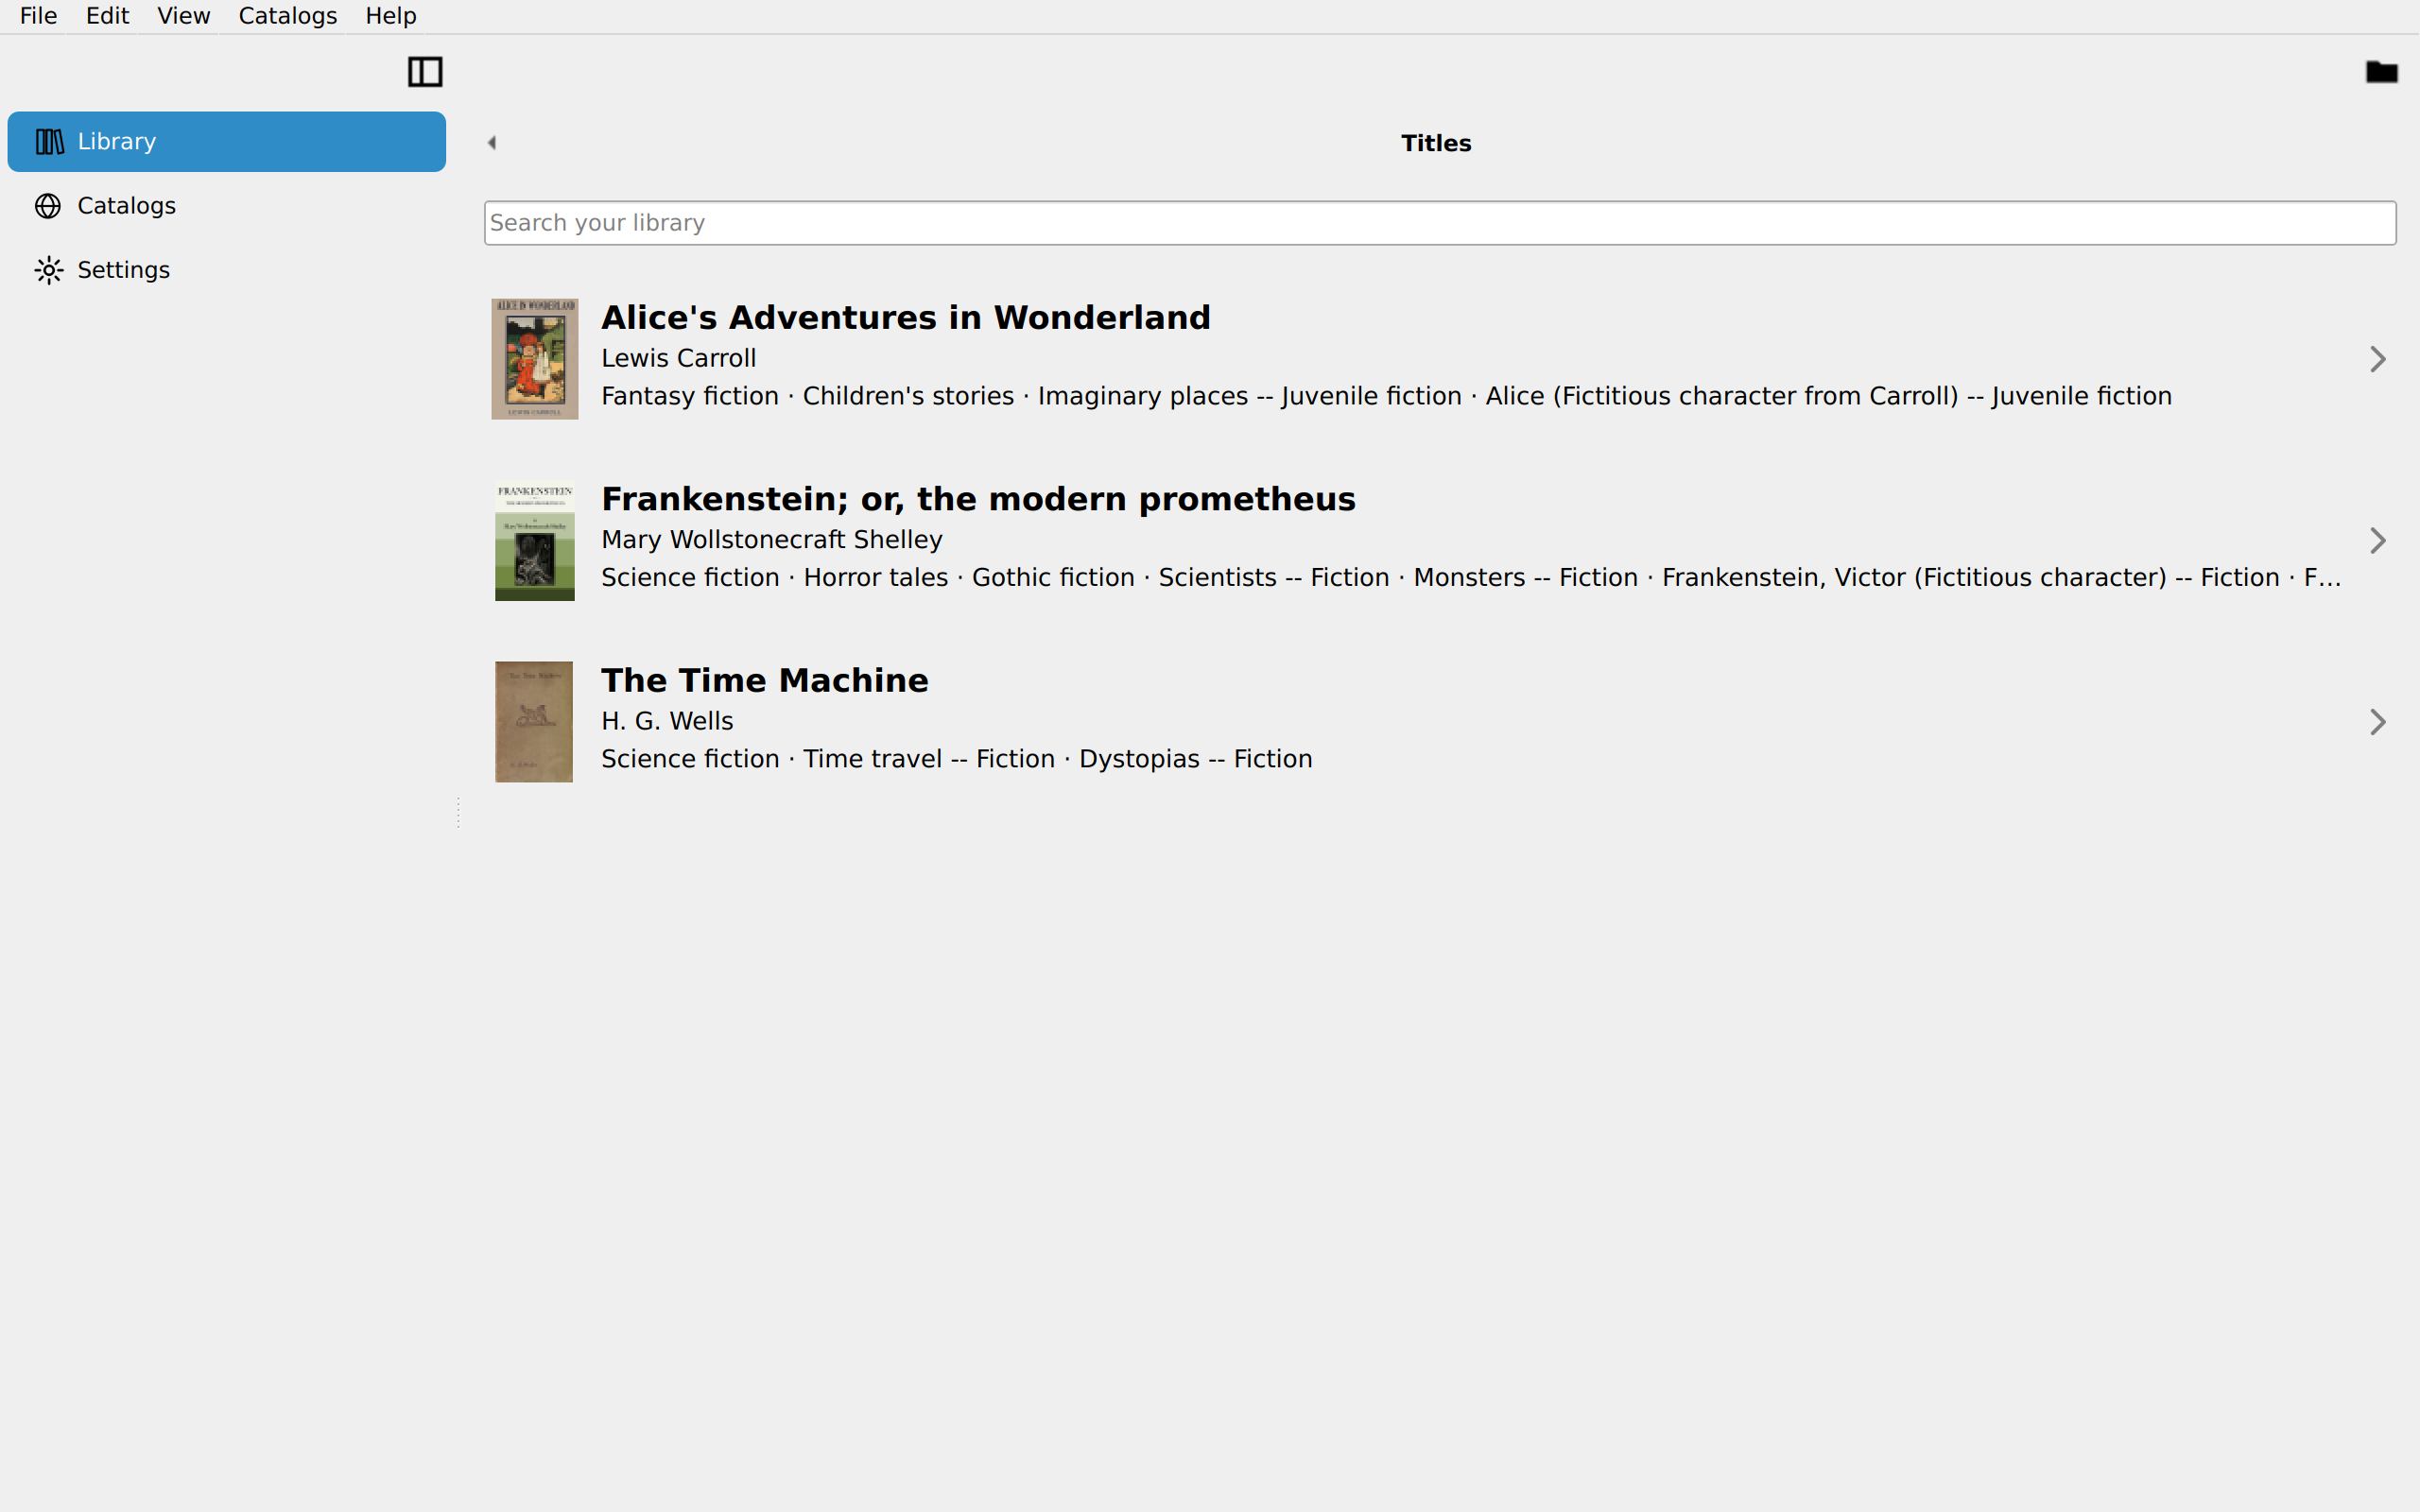Click the Titles heading
The image size is (2420, 1512).
[1435, 143]
